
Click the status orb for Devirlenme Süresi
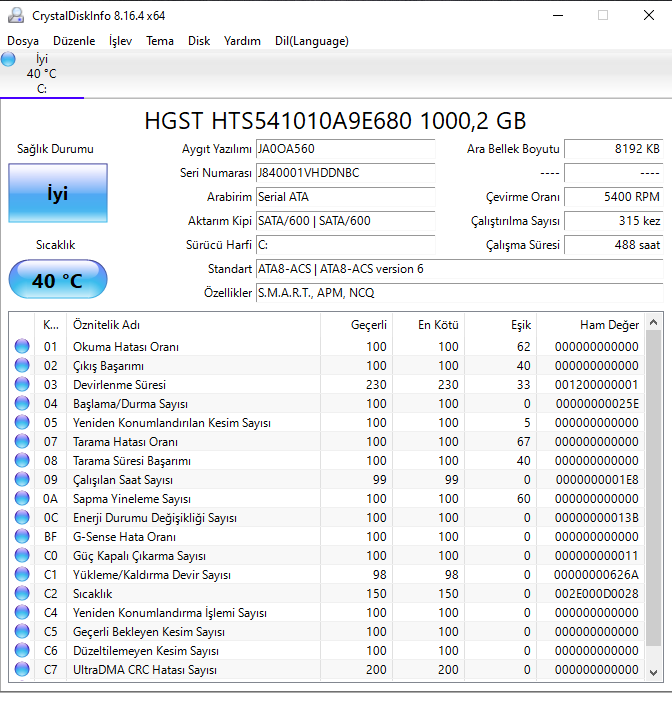click(22, 385)
